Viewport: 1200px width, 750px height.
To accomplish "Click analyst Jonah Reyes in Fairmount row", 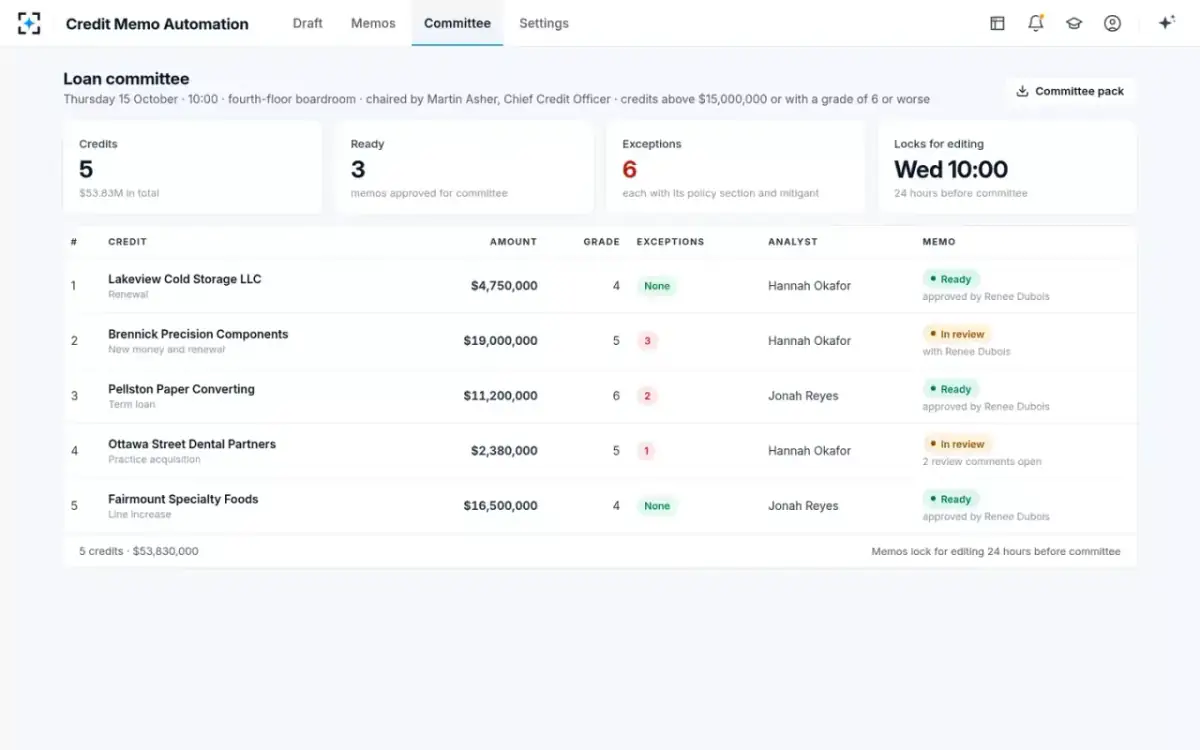I will 803,506.
